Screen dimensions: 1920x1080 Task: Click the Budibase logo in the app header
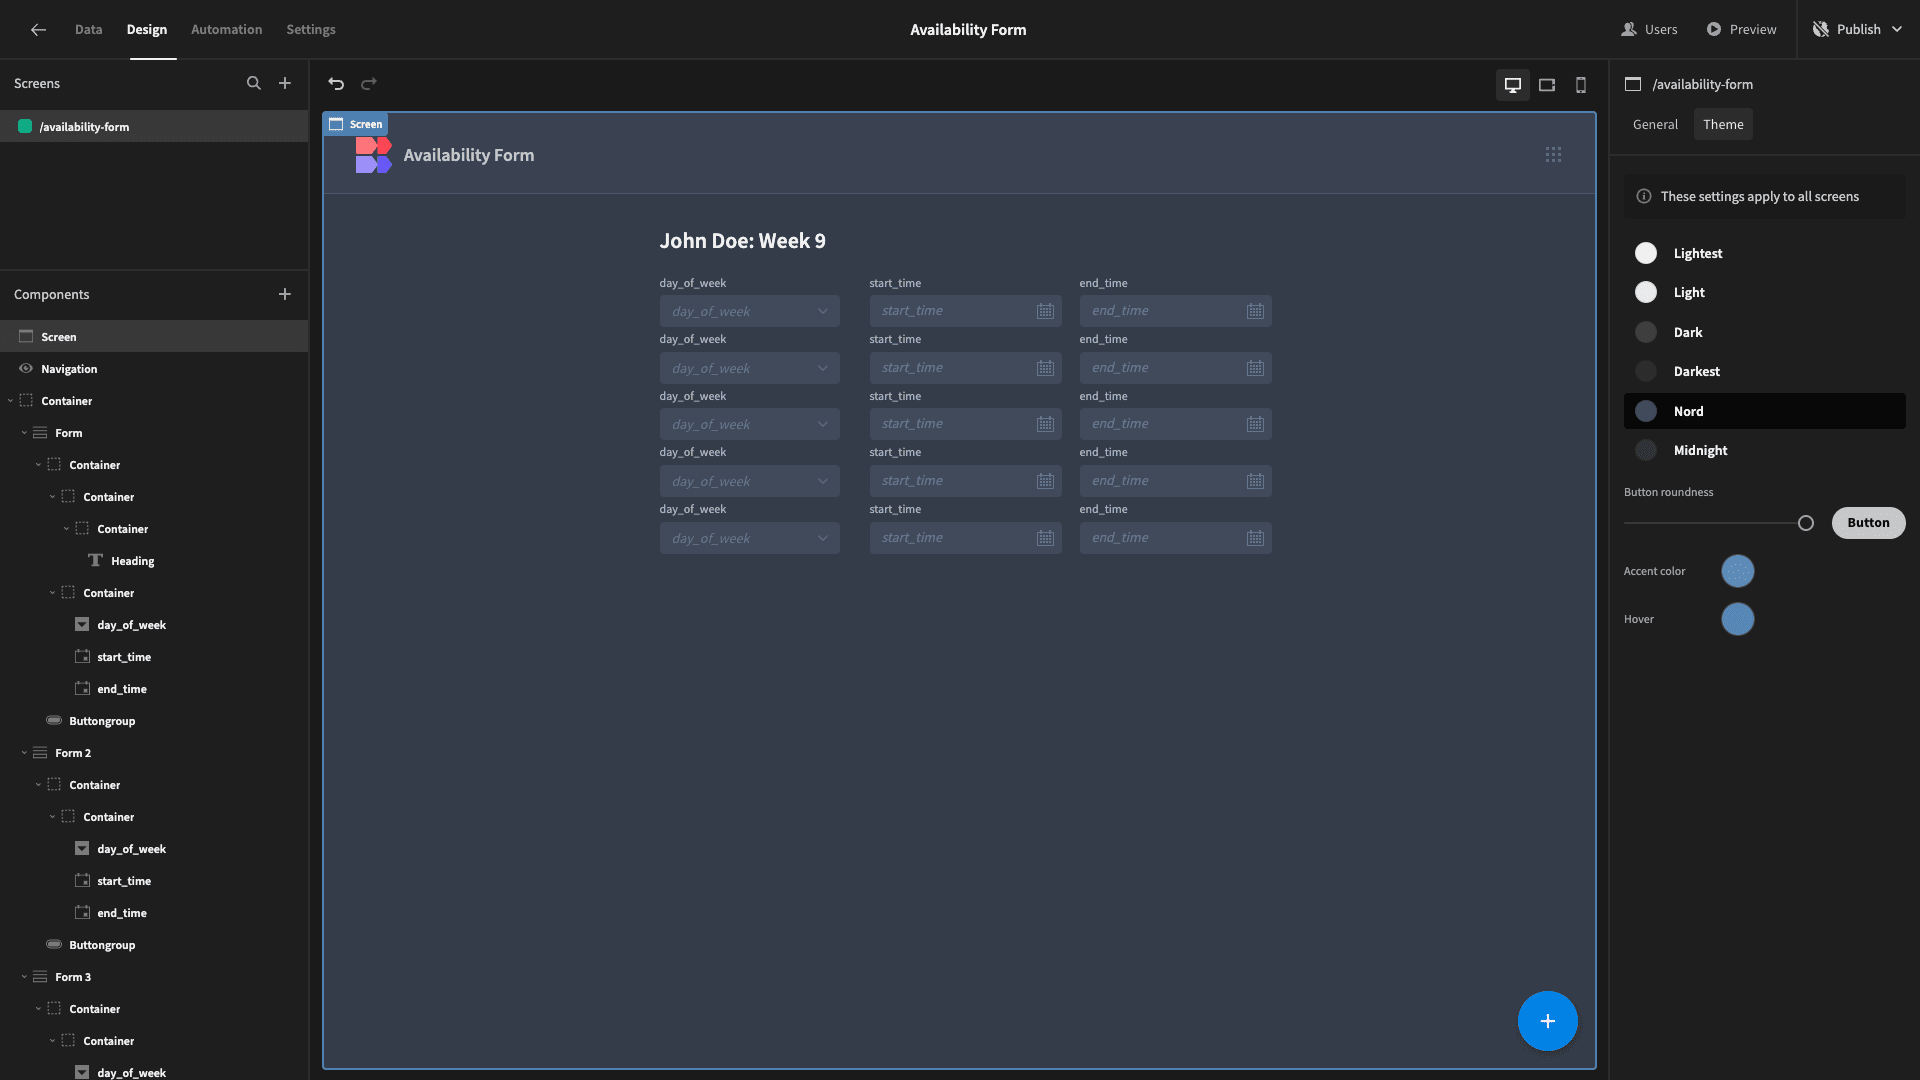click(x=373, y=155)
